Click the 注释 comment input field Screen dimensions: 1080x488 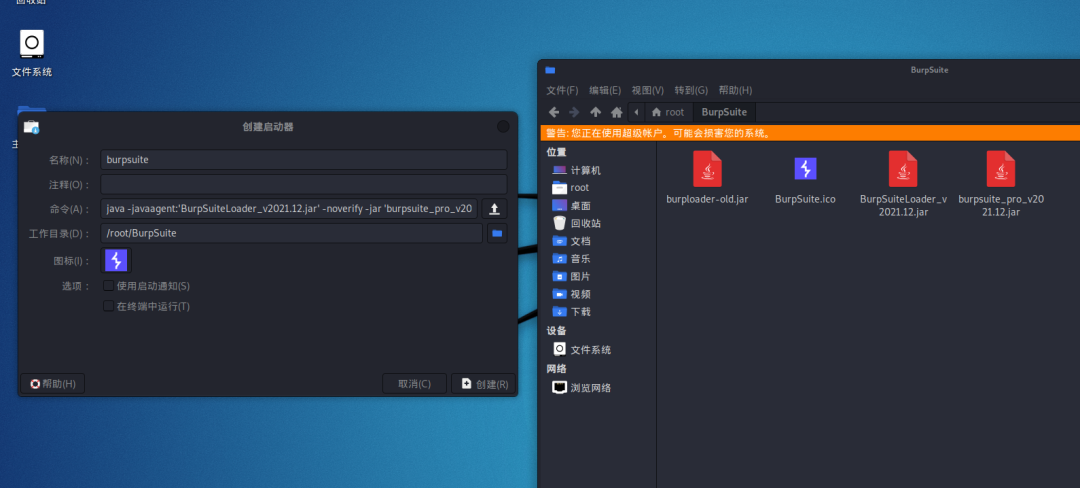click(x=304, y=184)
